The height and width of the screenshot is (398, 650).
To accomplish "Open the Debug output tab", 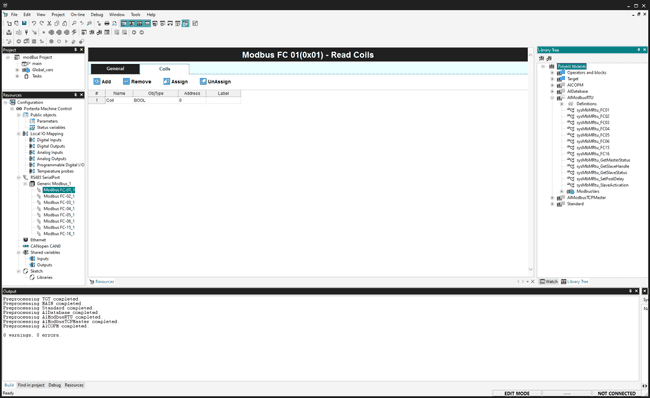I will 54,385.
